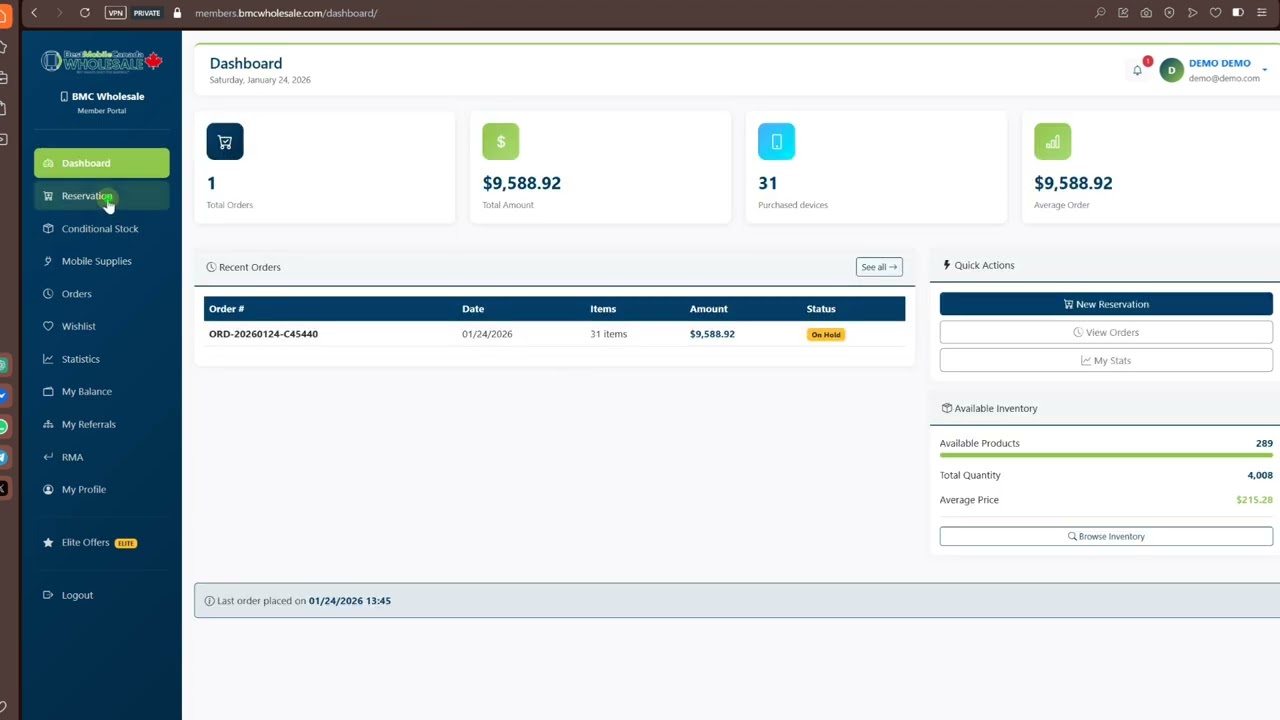The width and height of the screenshot is (1280, 720).
Task: Click the Recent Orders clock heading
Action: pos(244,267)
